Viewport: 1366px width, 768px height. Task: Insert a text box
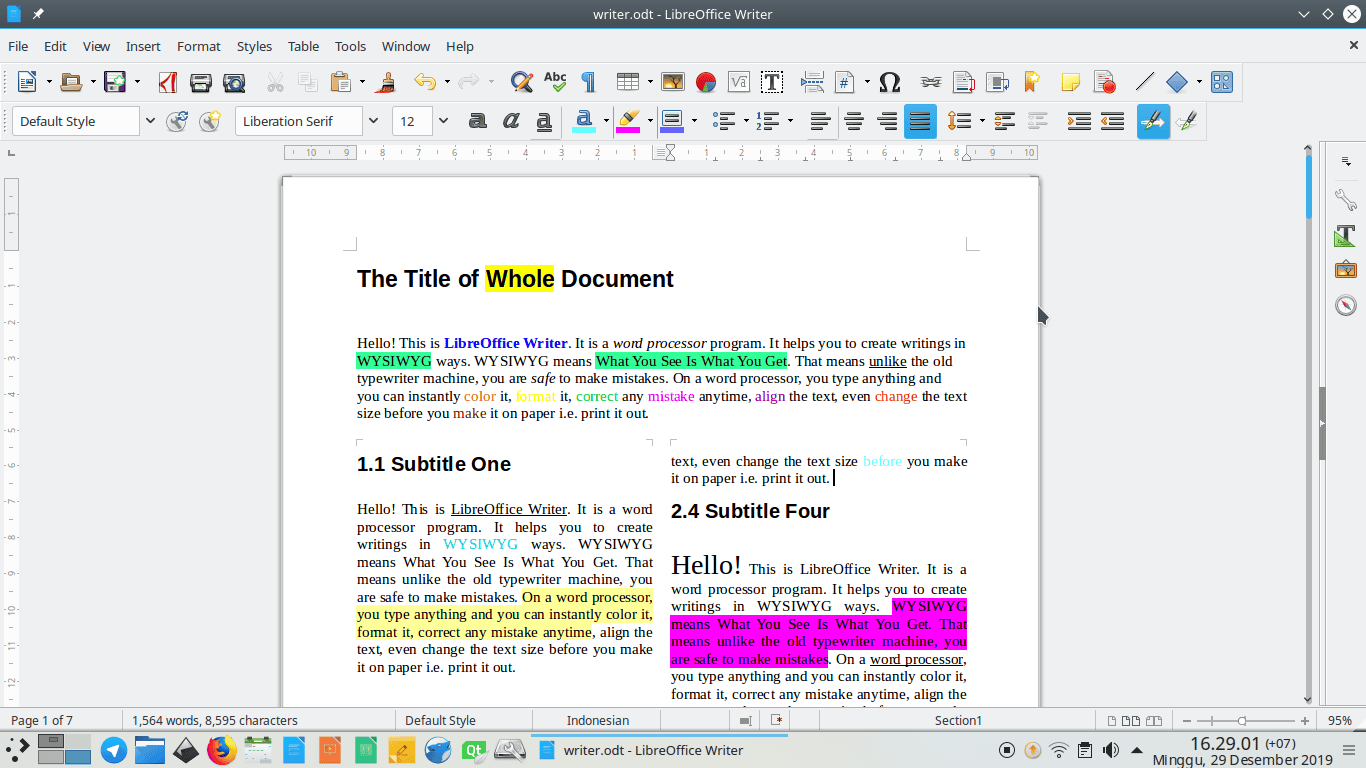772,82
